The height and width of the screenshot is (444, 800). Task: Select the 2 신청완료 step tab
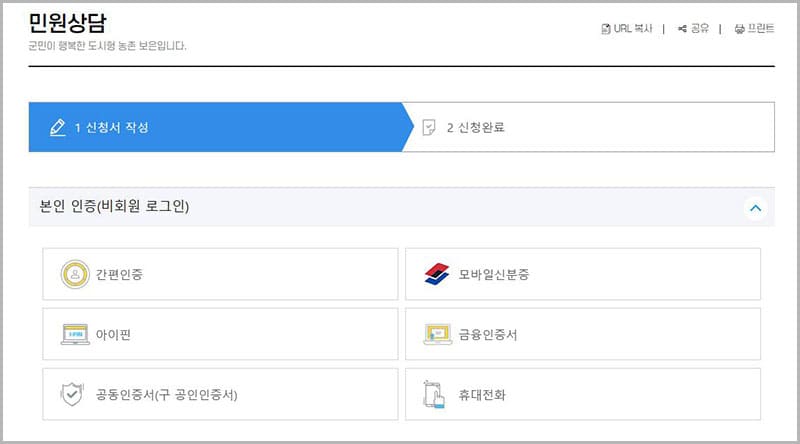[590, 127]
